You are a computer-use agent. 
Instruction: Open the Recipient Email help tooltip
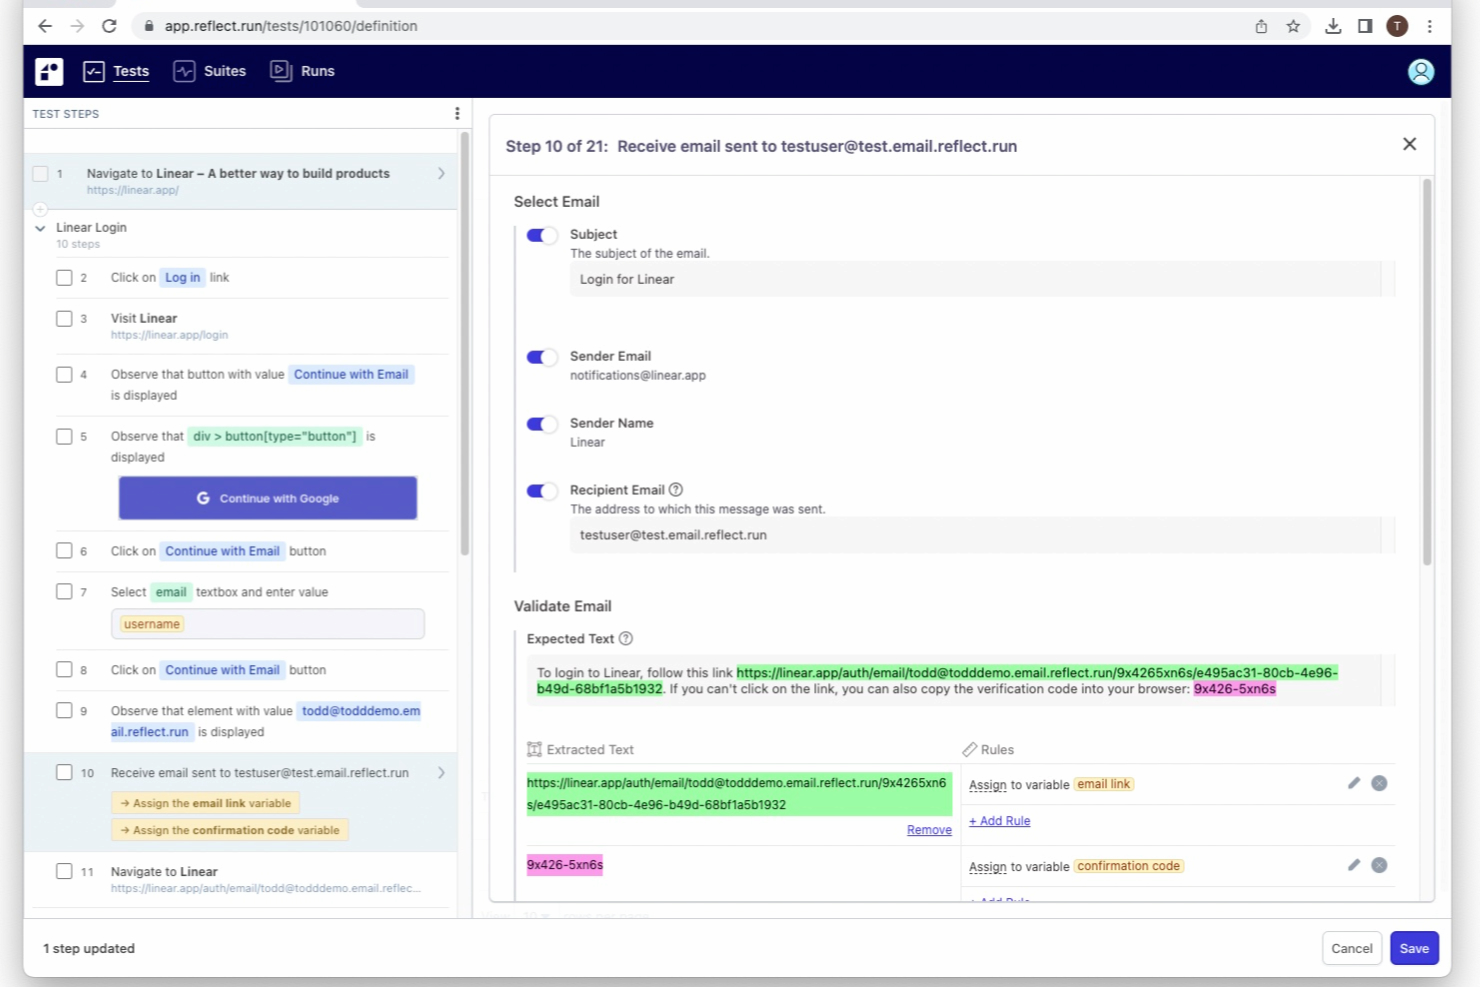676,489
